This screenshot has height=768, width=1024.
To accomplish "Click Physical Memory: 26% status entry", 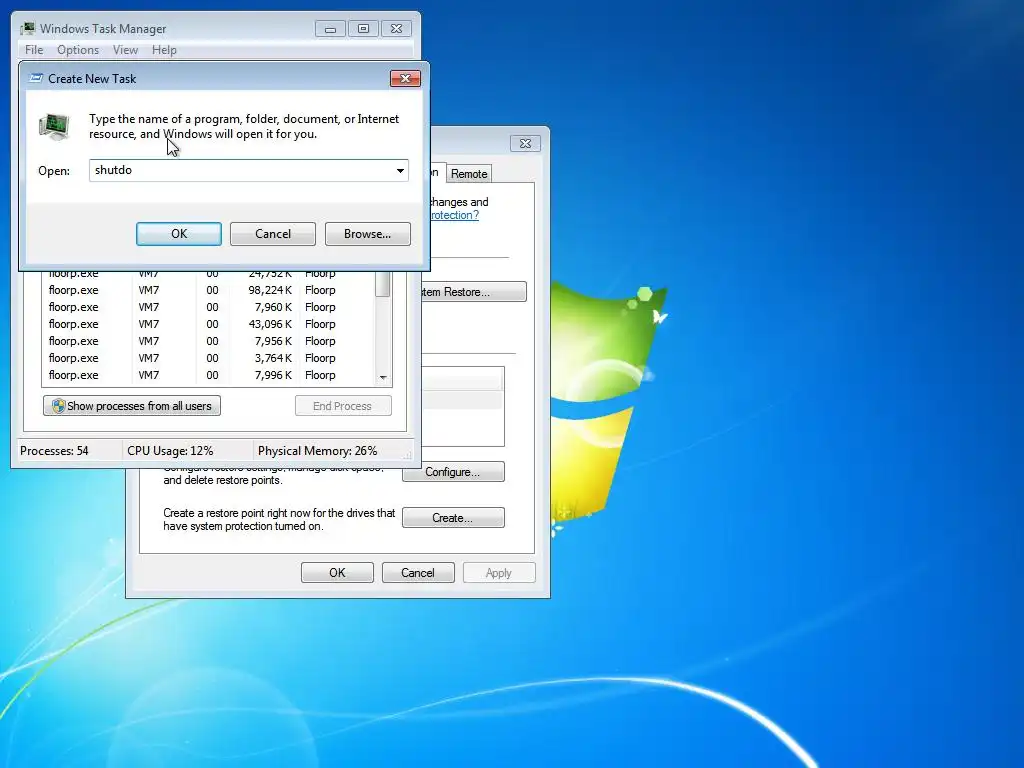I will coord(317,451).
